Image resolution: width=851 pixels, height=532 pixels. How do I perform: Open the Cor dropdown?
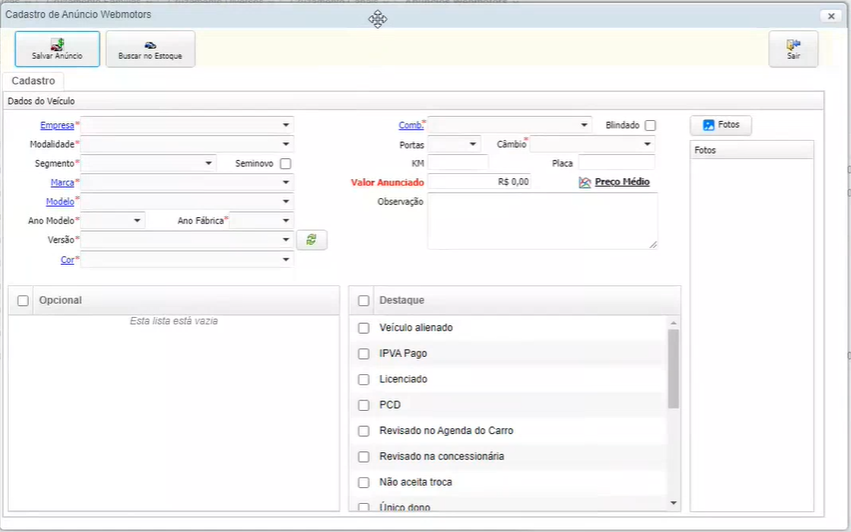click(285, 259)
